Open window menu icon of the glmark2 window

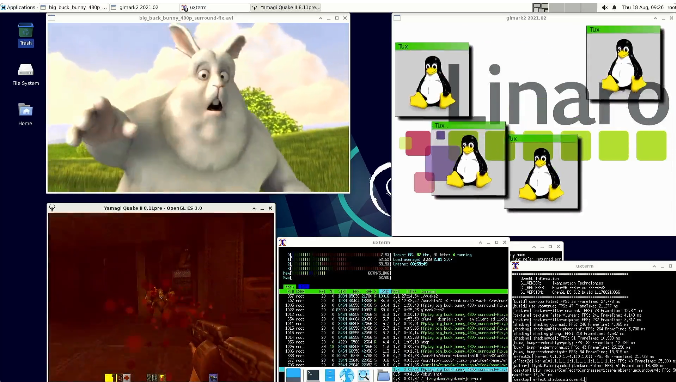click(x=397, y=18)
